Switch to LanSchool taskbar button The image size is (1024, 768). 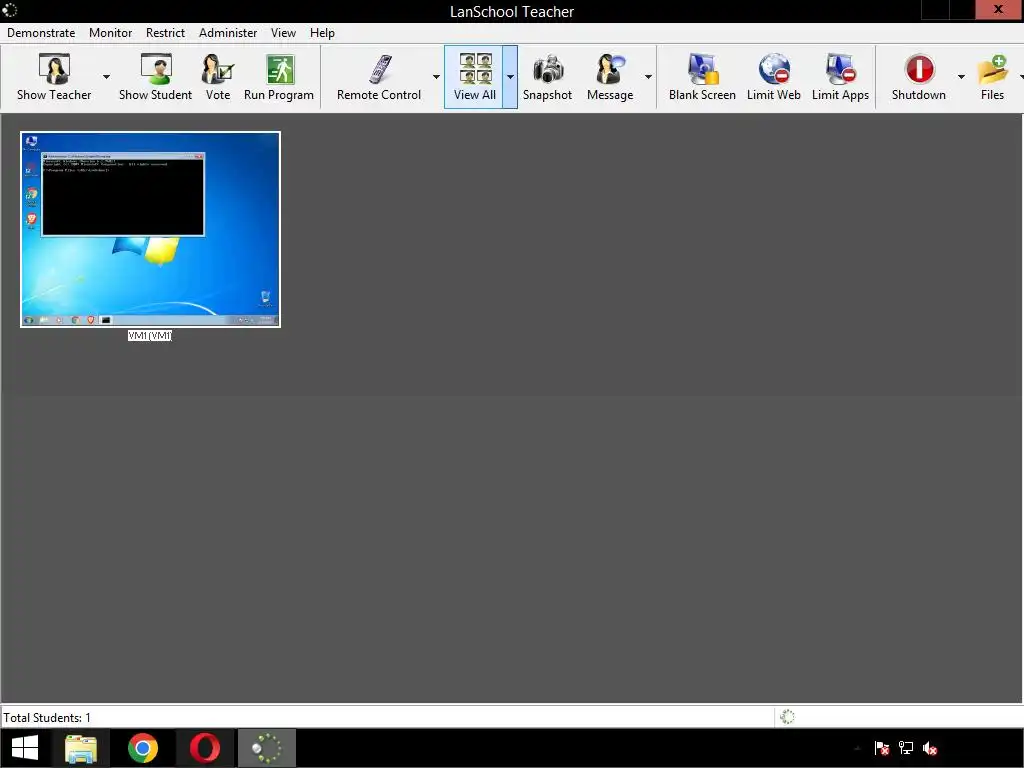tap(267, 748)
